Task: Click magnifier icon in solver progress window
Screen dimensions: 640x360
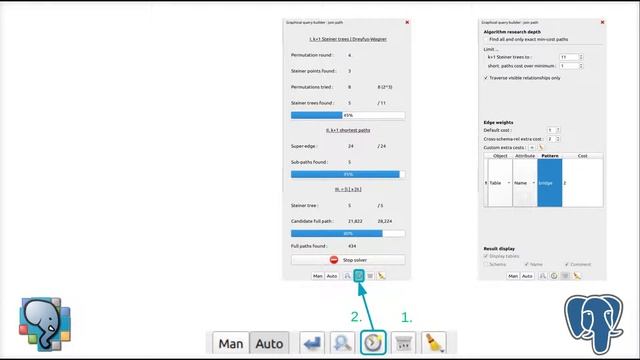Action: pos(347,276)
